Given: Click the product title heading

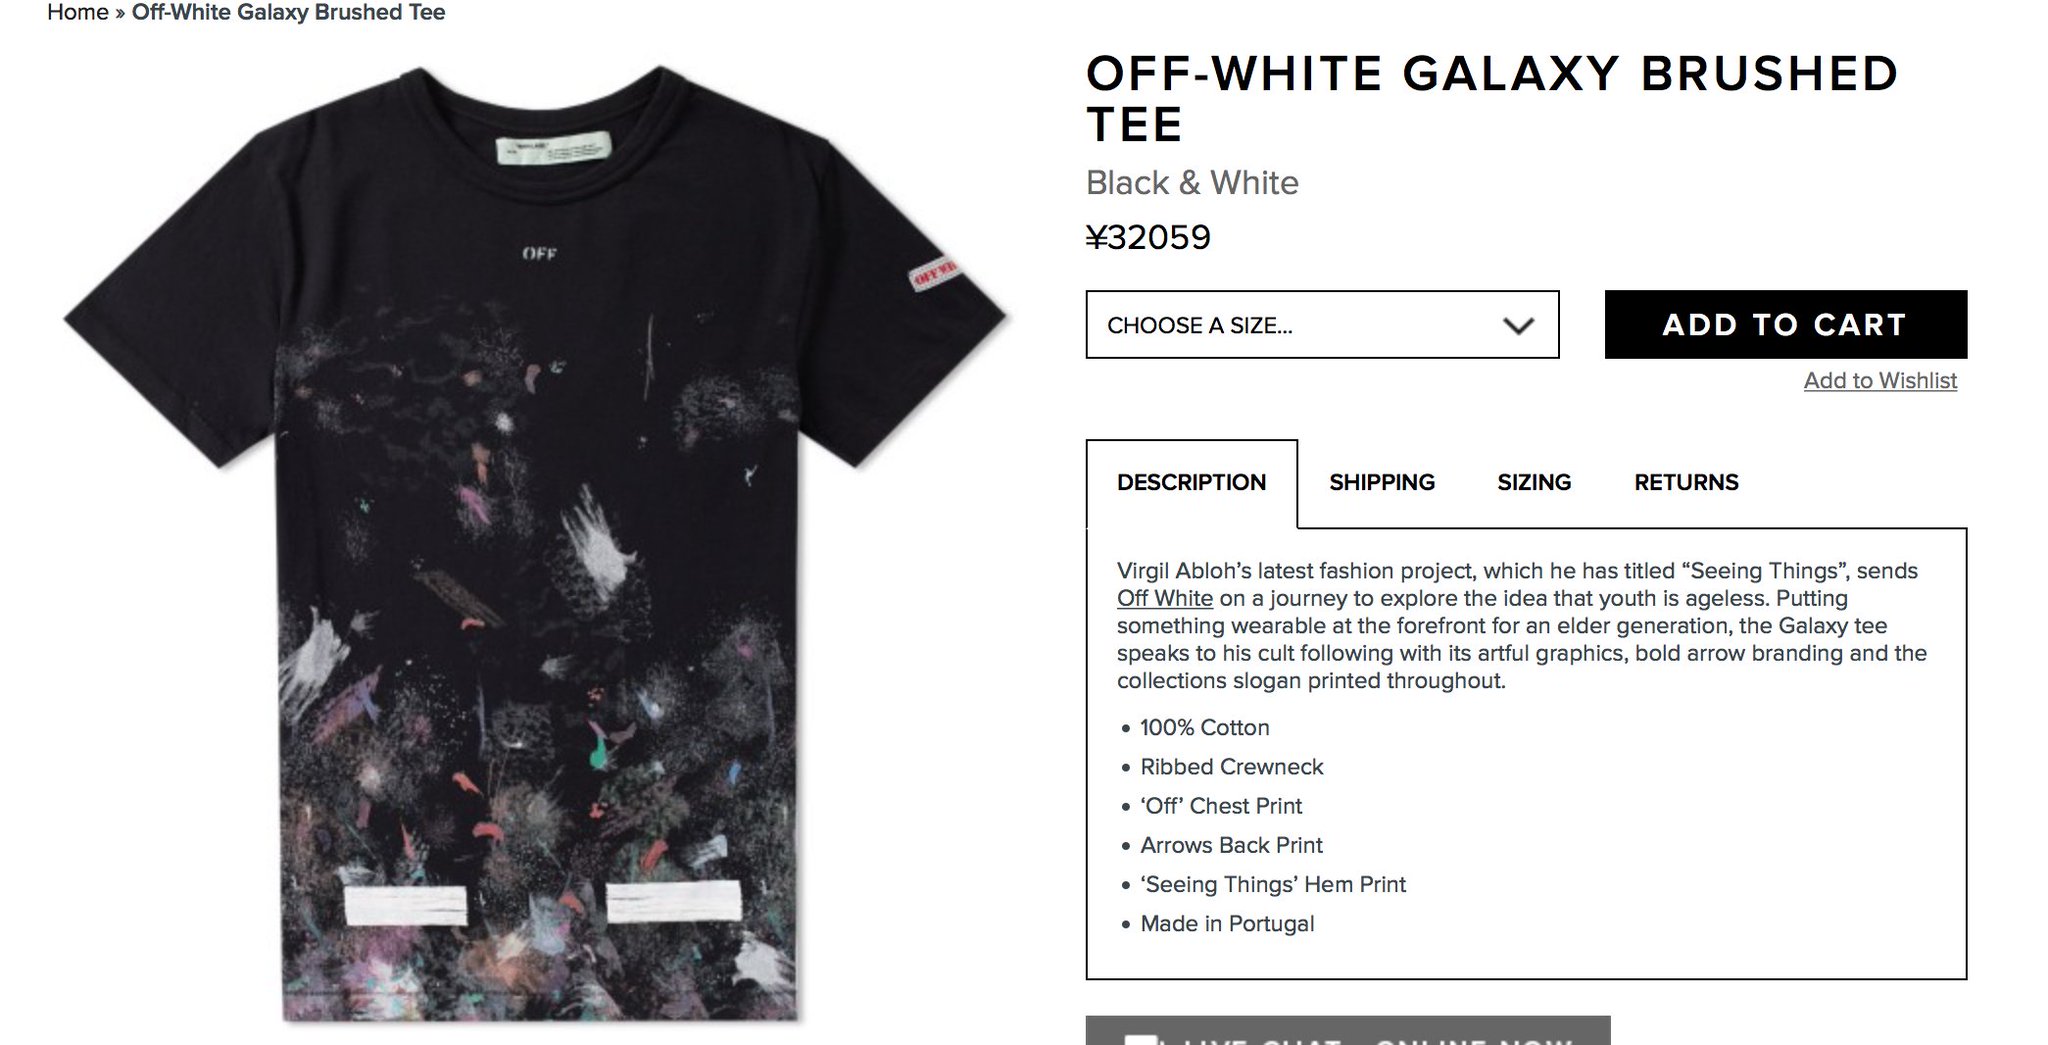Looking at the screenshot, I should [1492, 99].
